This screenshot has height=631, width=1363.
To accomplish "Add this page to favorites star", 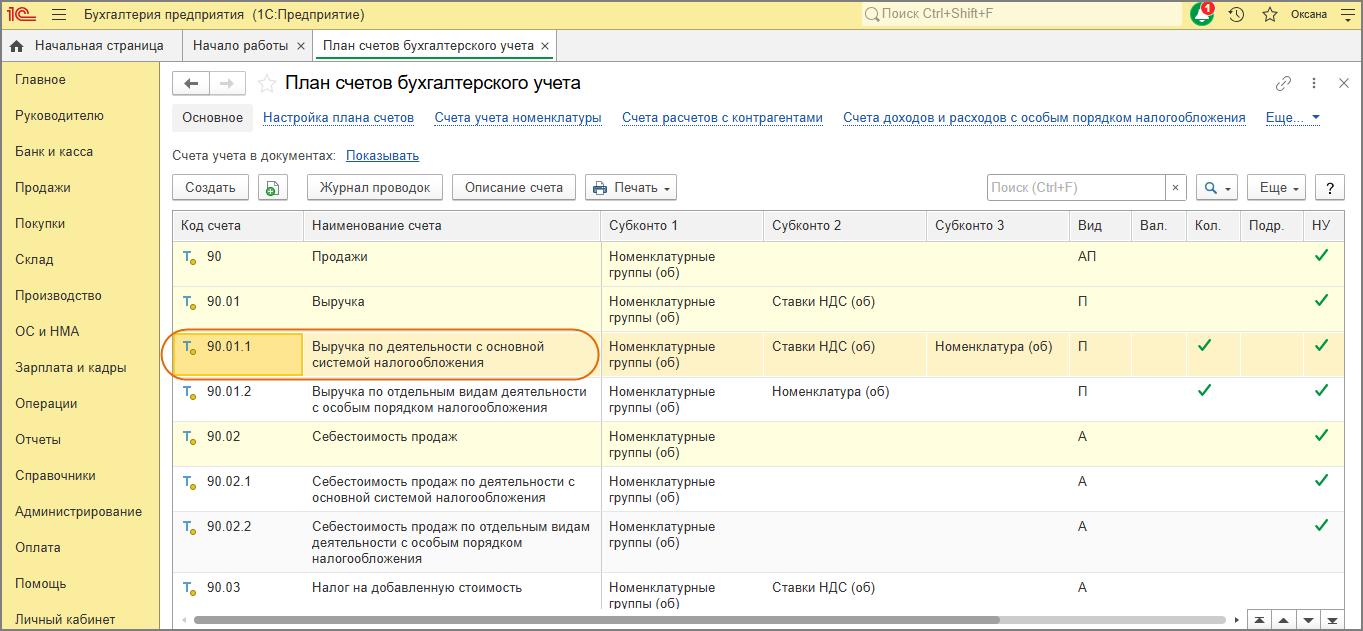I will (267, 83).
